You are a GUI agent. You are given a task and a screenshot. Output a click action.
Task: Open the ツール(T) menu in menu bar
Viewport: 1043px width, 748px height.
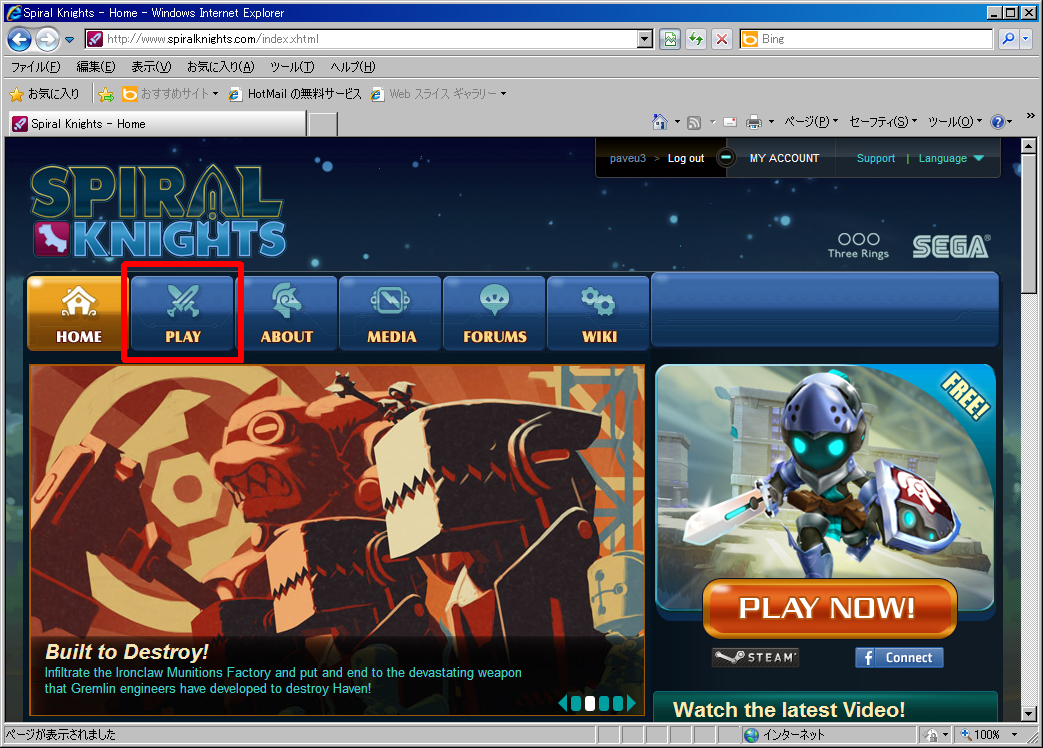(292, 66)
